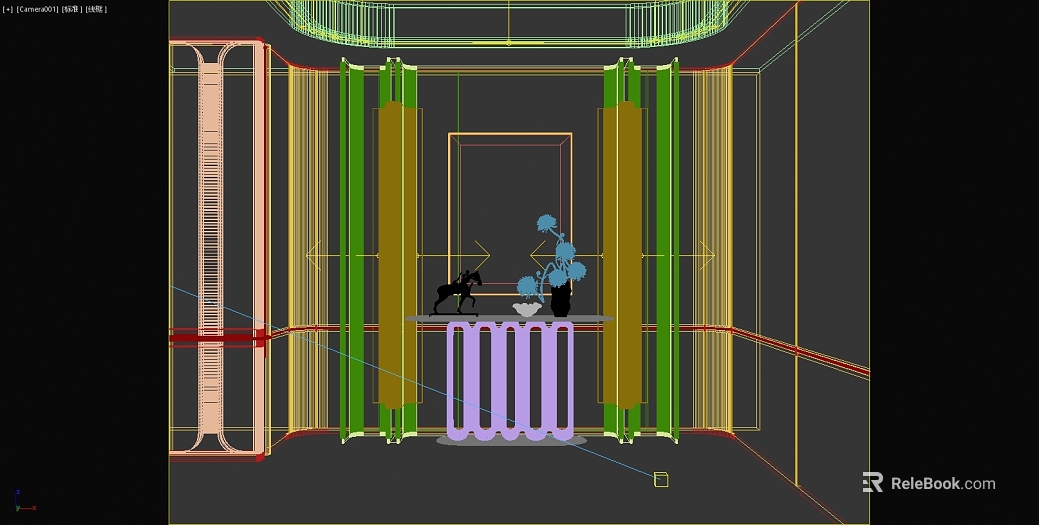This screenshot has width=1039, height=525.
Task: Click the left yellow light arrow gizmo
Action: pos(398,255)
